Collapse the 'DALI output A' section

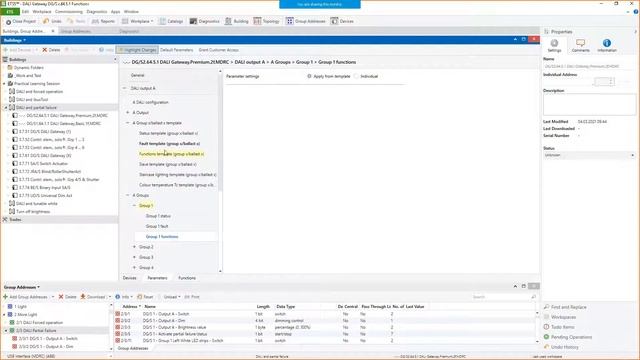[x=124, y=88]
